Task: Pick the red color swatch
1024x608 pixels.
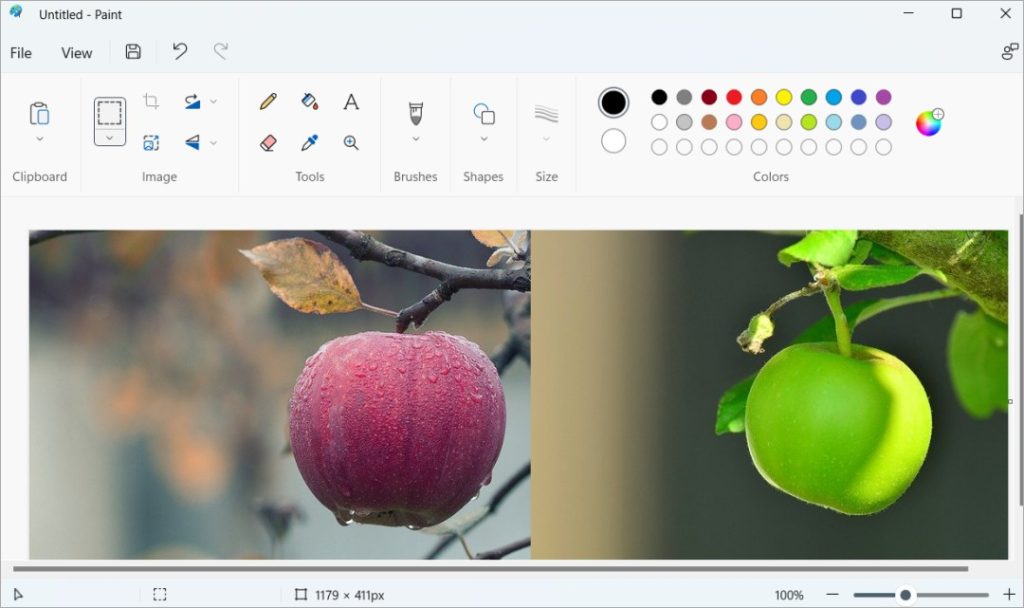Action: 734,97
